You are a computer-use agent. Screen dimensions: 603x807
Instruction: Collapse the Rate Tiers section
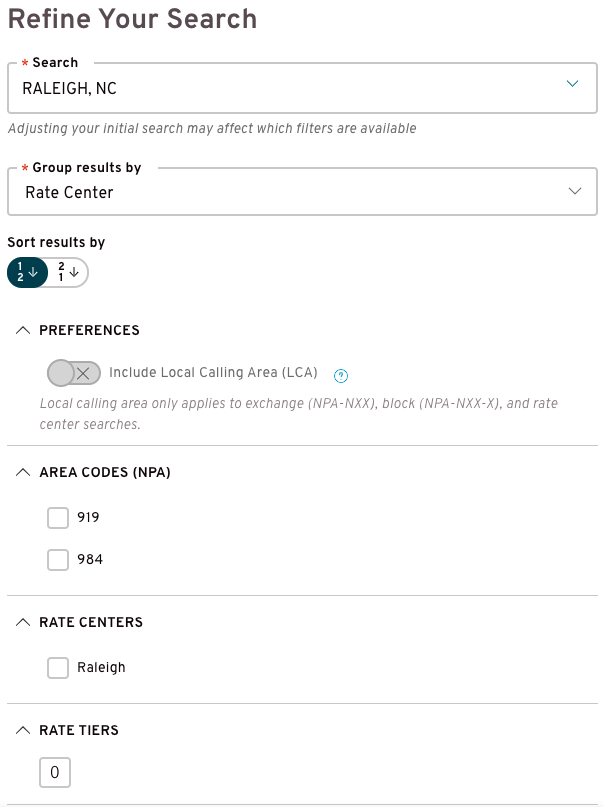click(23, 730)
